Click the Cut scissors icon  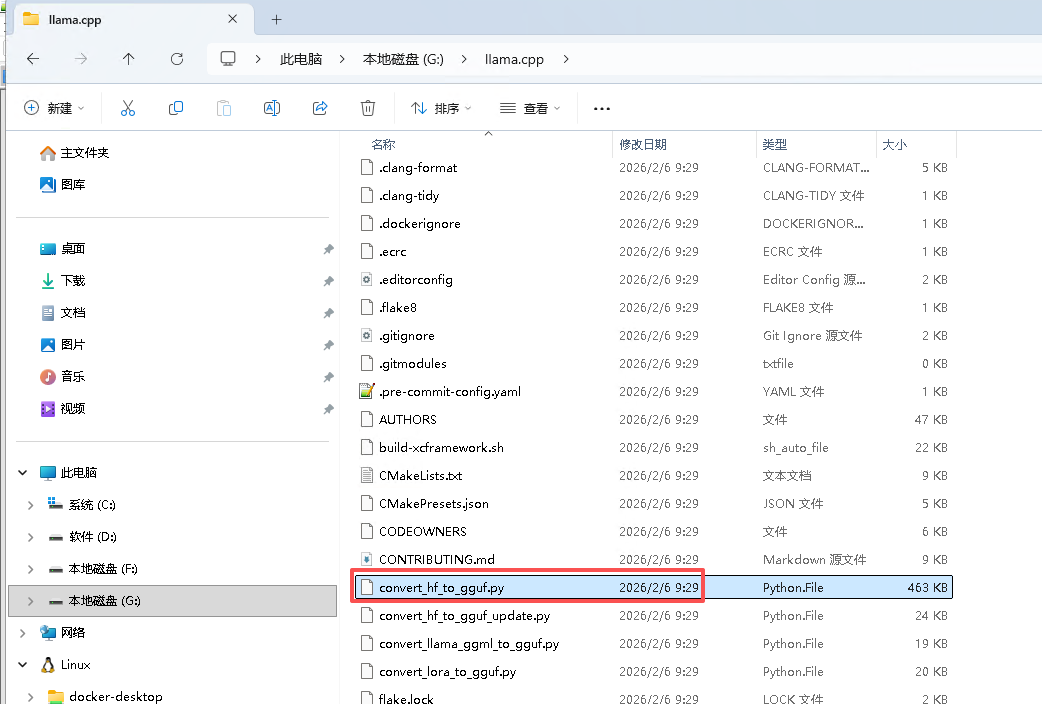[x=128, y=108]
